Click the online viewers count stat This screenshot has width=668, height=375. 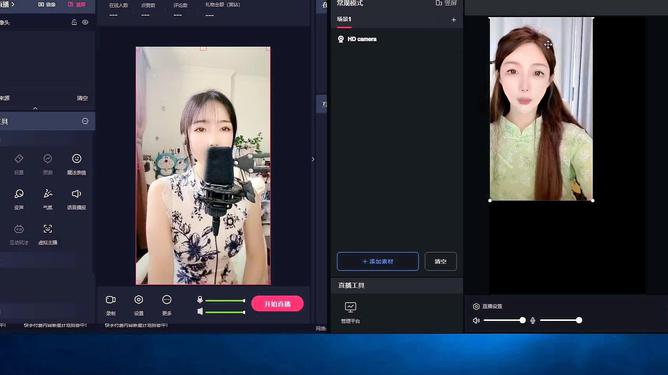coord(118,9)
